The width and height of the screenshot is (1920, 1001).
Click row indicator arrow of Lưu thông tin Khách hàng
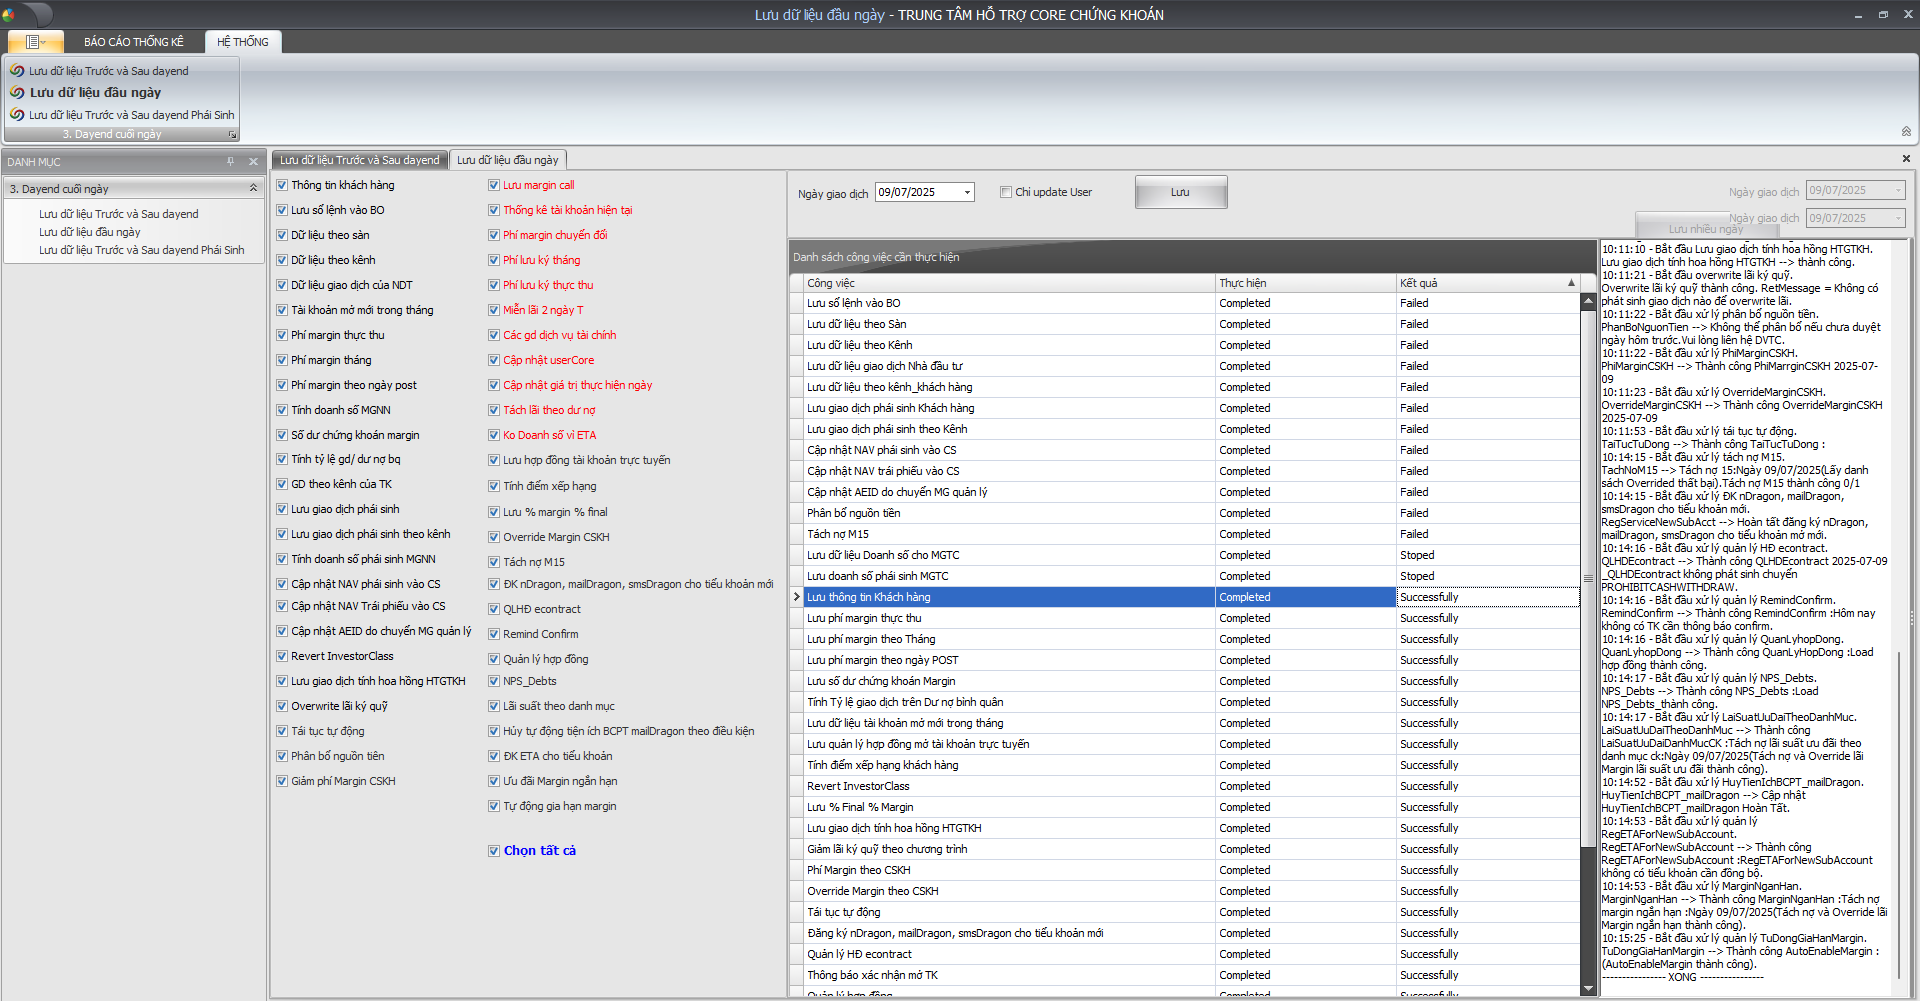click(796, 597)
